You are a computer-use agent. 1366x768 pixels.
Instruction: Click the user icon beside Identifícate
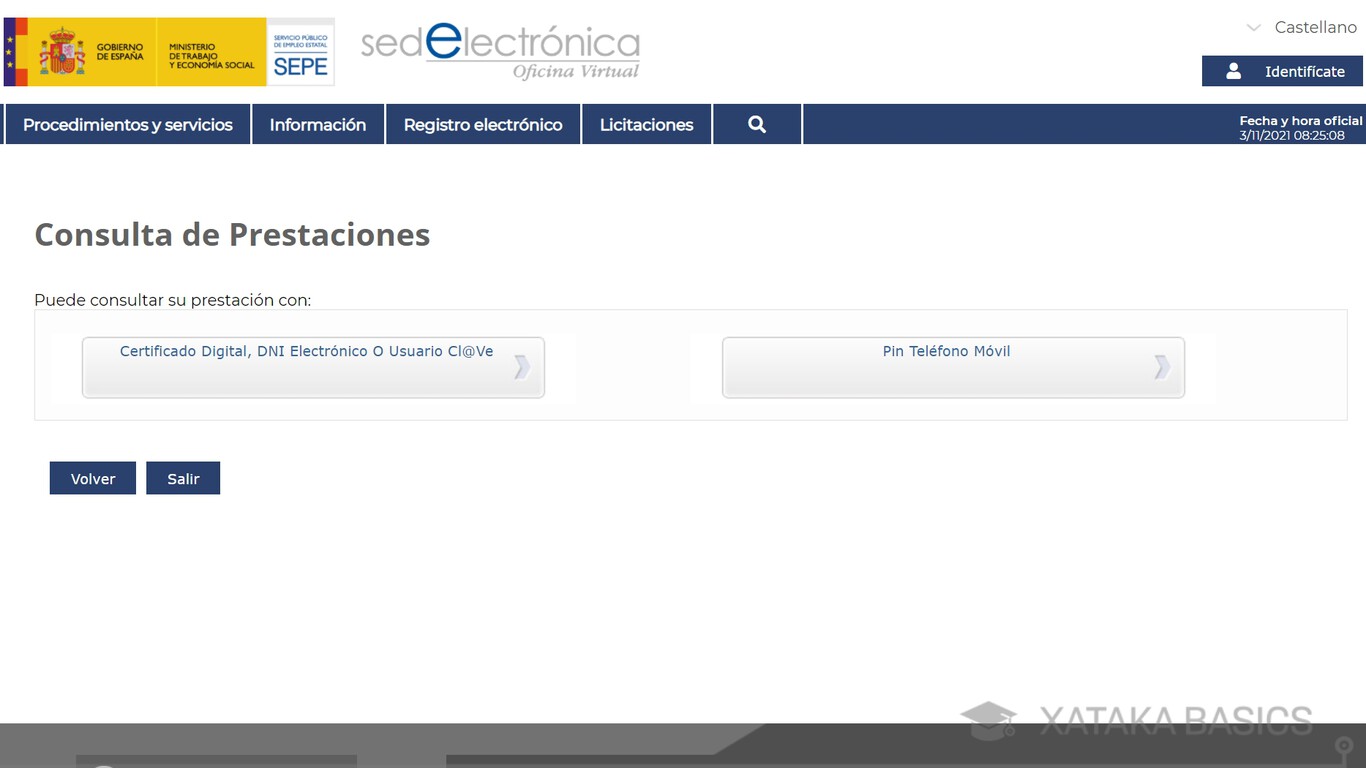(1233, 71)
